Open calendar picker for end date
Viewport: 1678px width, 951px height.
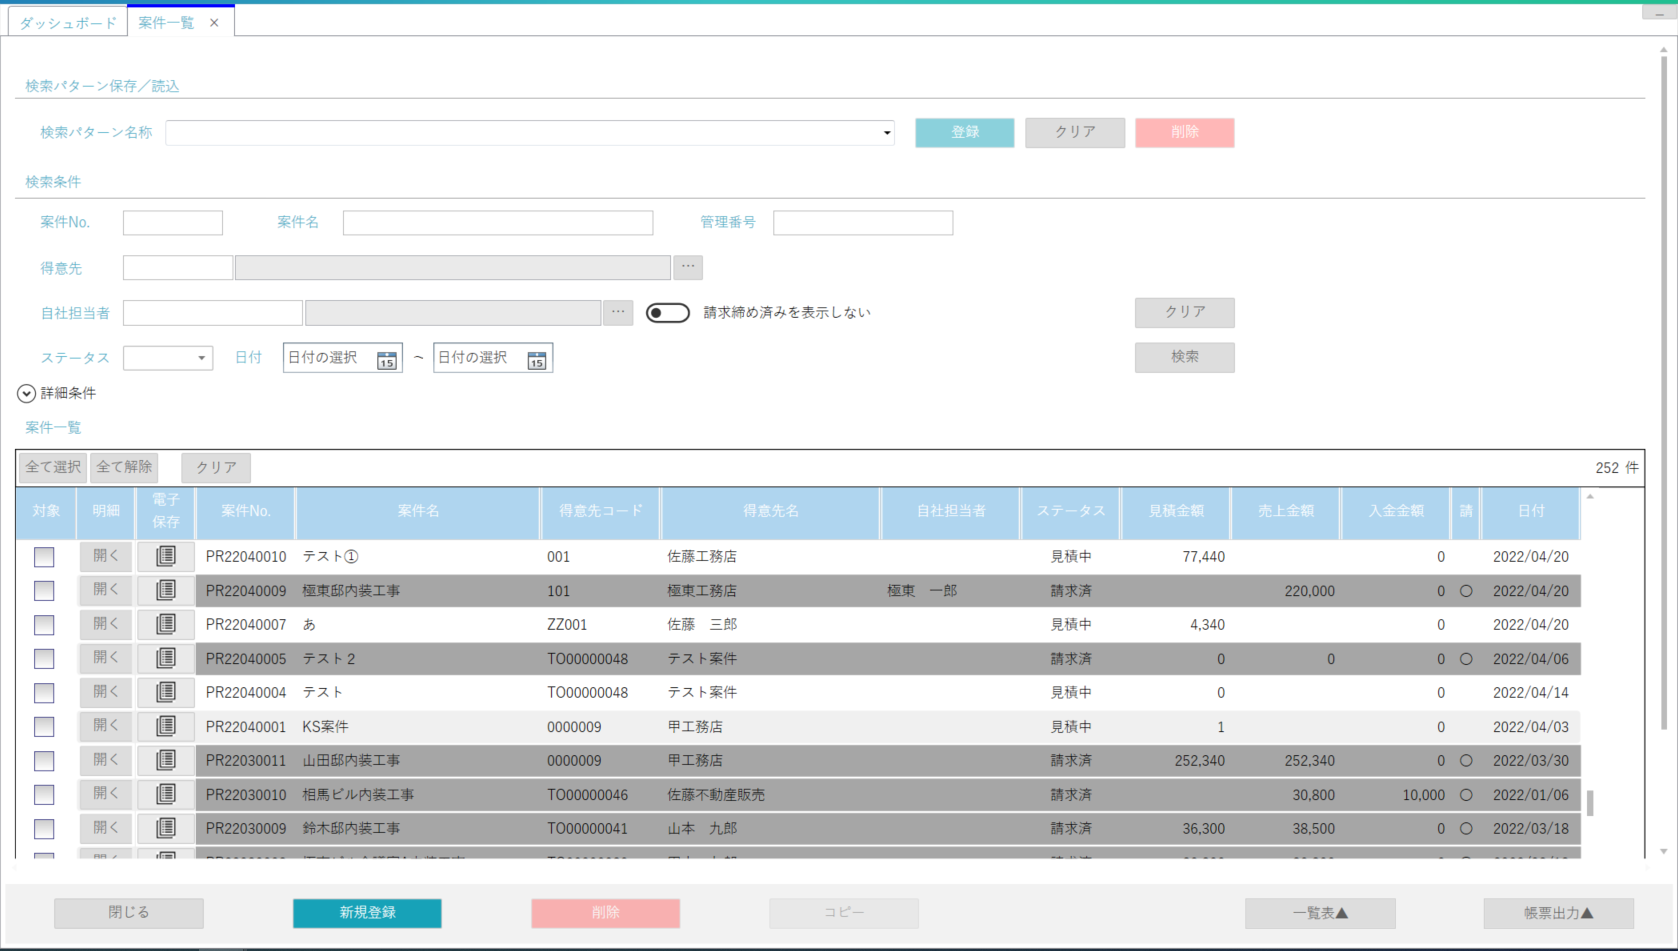click(537, 359)
